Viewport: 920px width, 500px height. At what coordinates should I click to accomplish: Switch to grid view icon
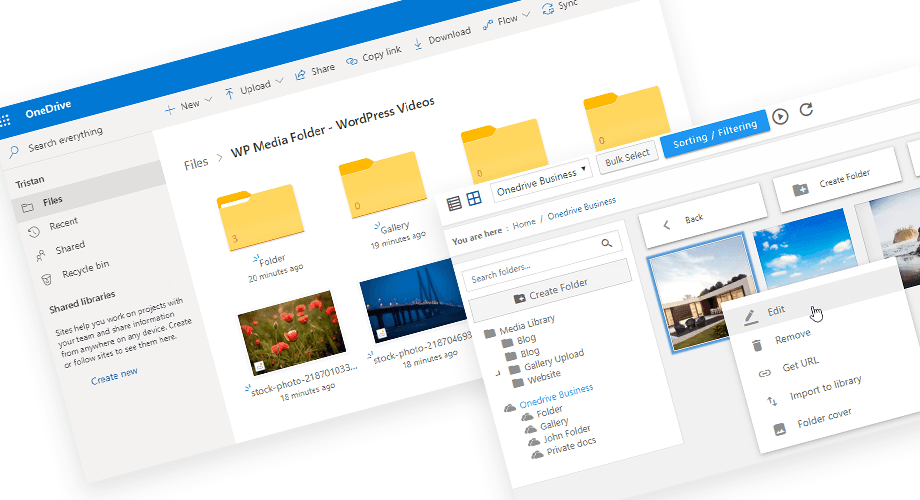pos(474,198)
